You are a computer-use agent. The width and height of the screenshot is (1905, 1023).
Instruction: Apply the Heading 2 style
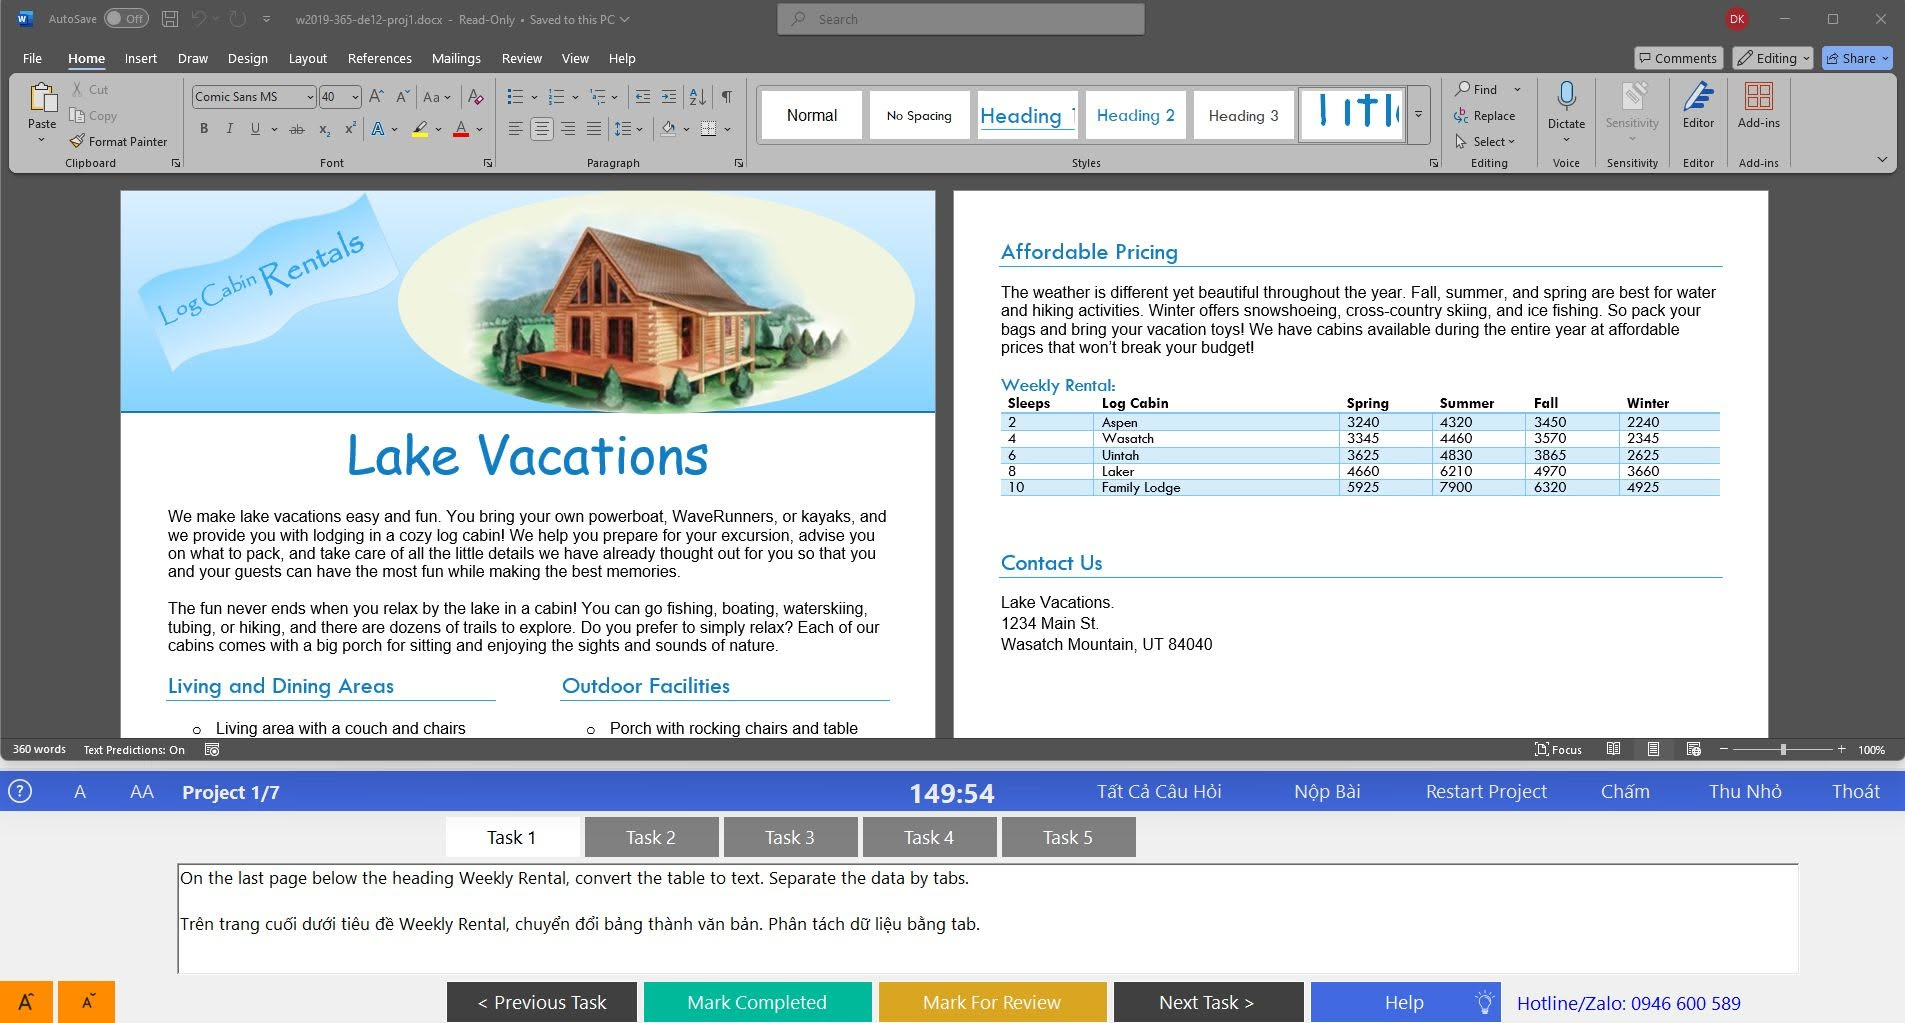(1136, 115)
